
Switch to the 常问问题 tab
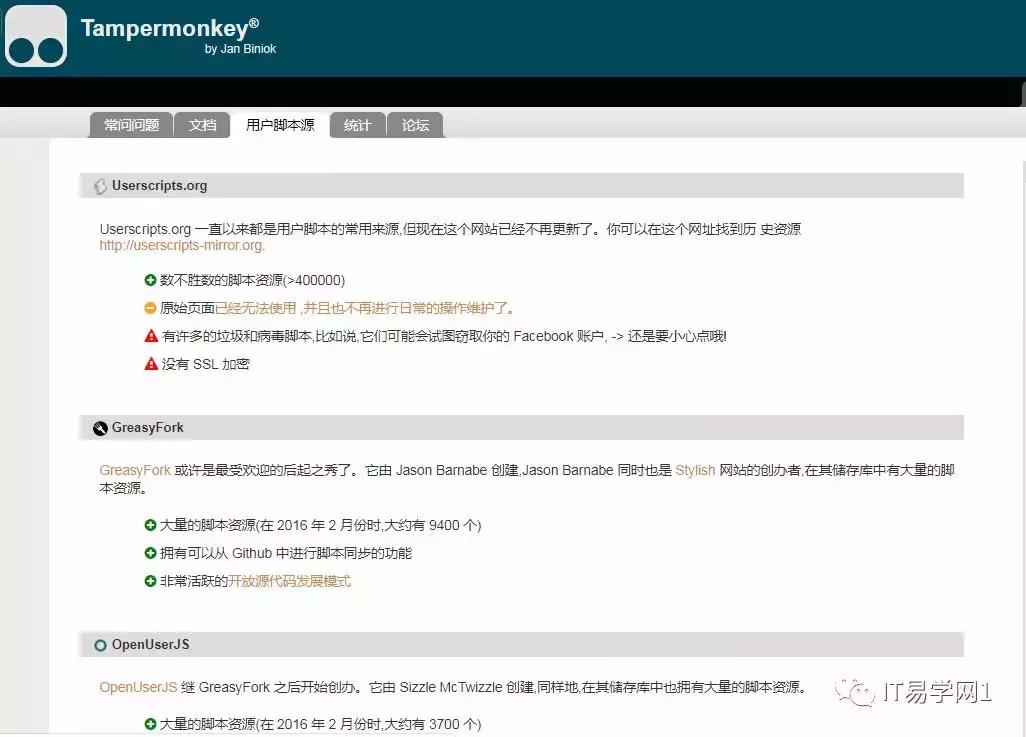coord(130,124)
